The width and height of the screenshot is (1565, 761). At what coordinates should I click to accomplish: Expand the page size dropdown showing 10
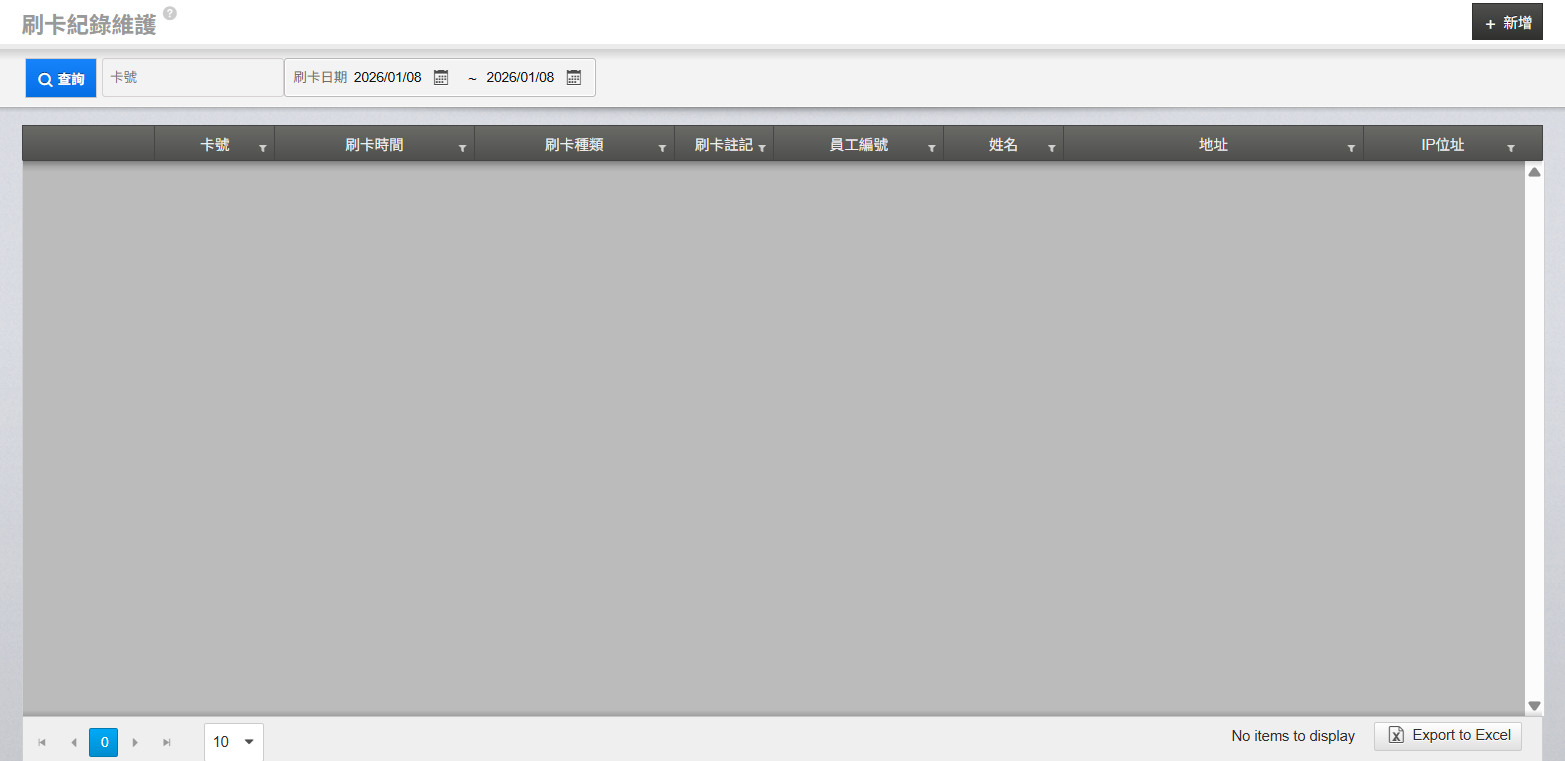pos(248,742)
